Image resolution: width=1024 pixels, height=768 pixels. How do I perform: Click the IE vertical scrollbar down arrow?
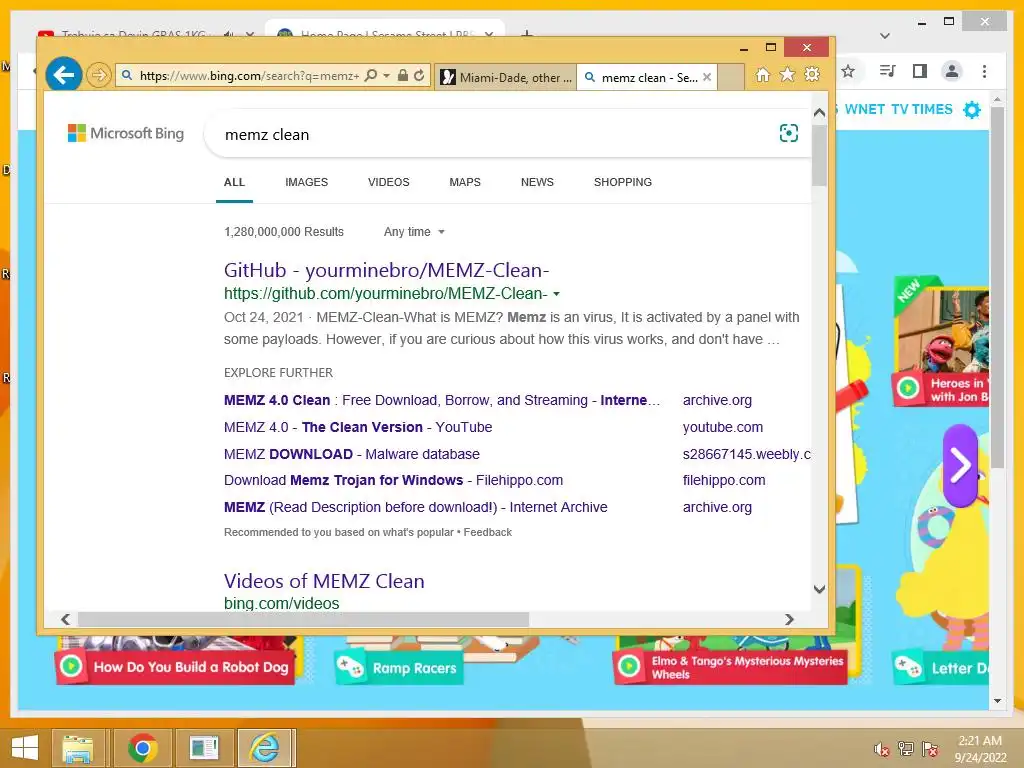(x=820, y=589)
